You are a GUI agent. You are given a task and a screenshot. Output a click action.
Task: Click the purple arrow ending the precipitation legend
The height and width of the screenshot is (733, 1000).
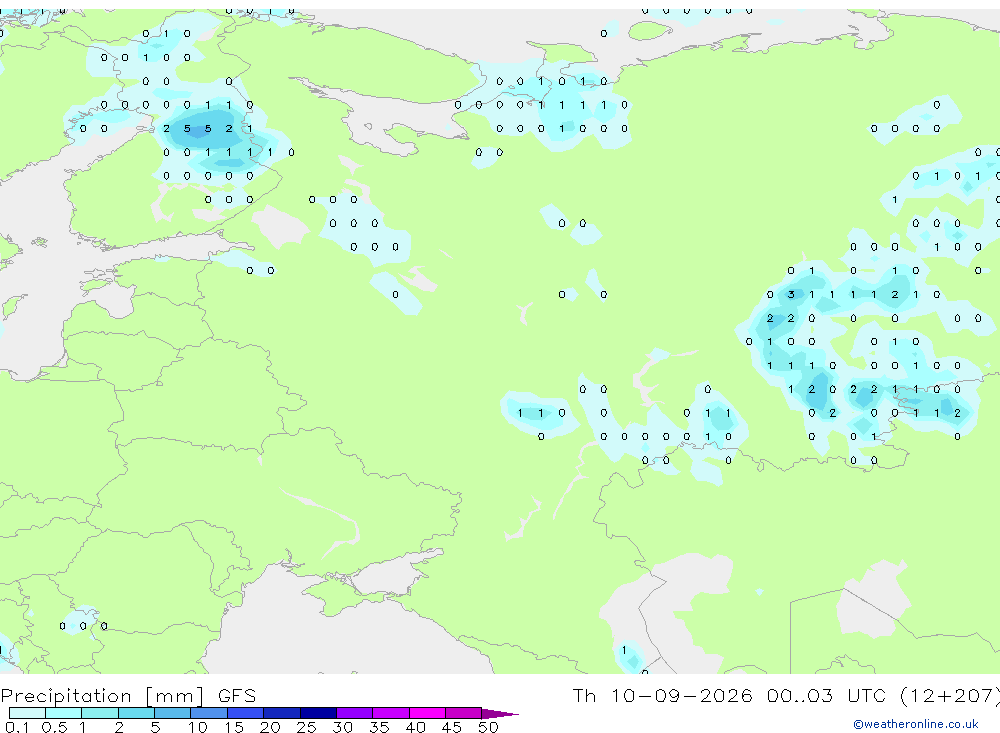[500, 713]
